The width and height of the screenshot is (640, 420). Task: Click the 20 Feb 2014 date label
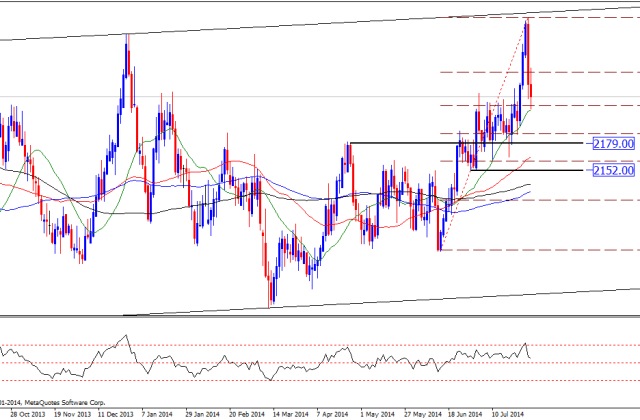pos(247,414)
